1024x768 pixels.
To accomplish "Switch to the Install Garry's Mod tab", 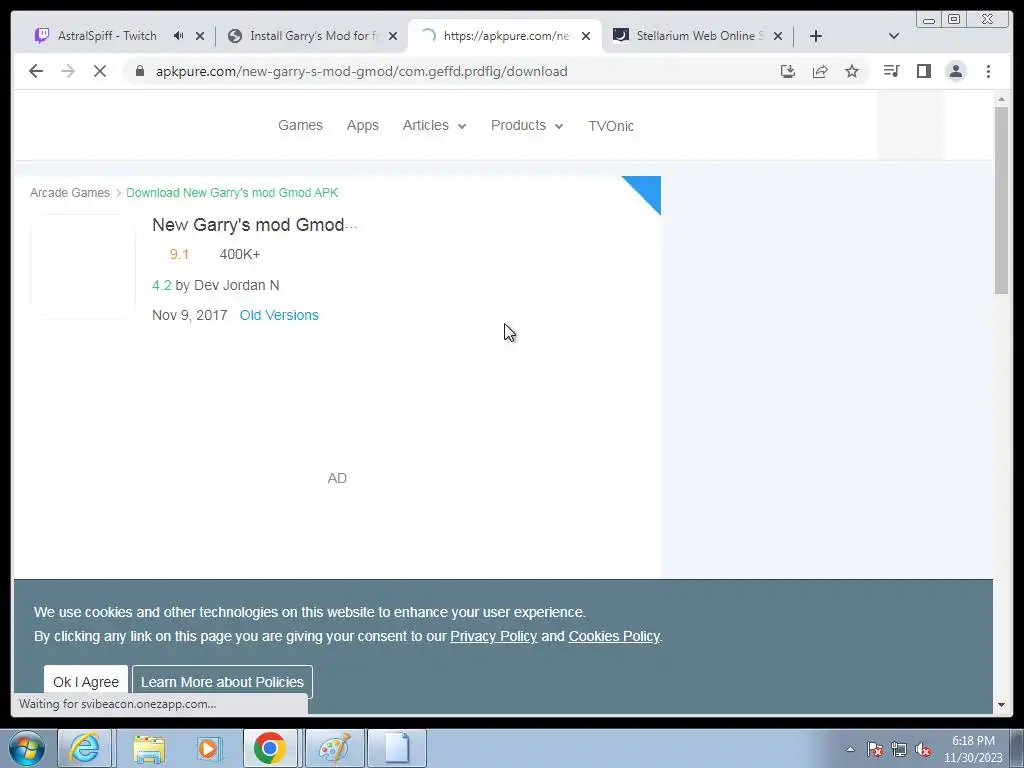I will tap(313, 36).
